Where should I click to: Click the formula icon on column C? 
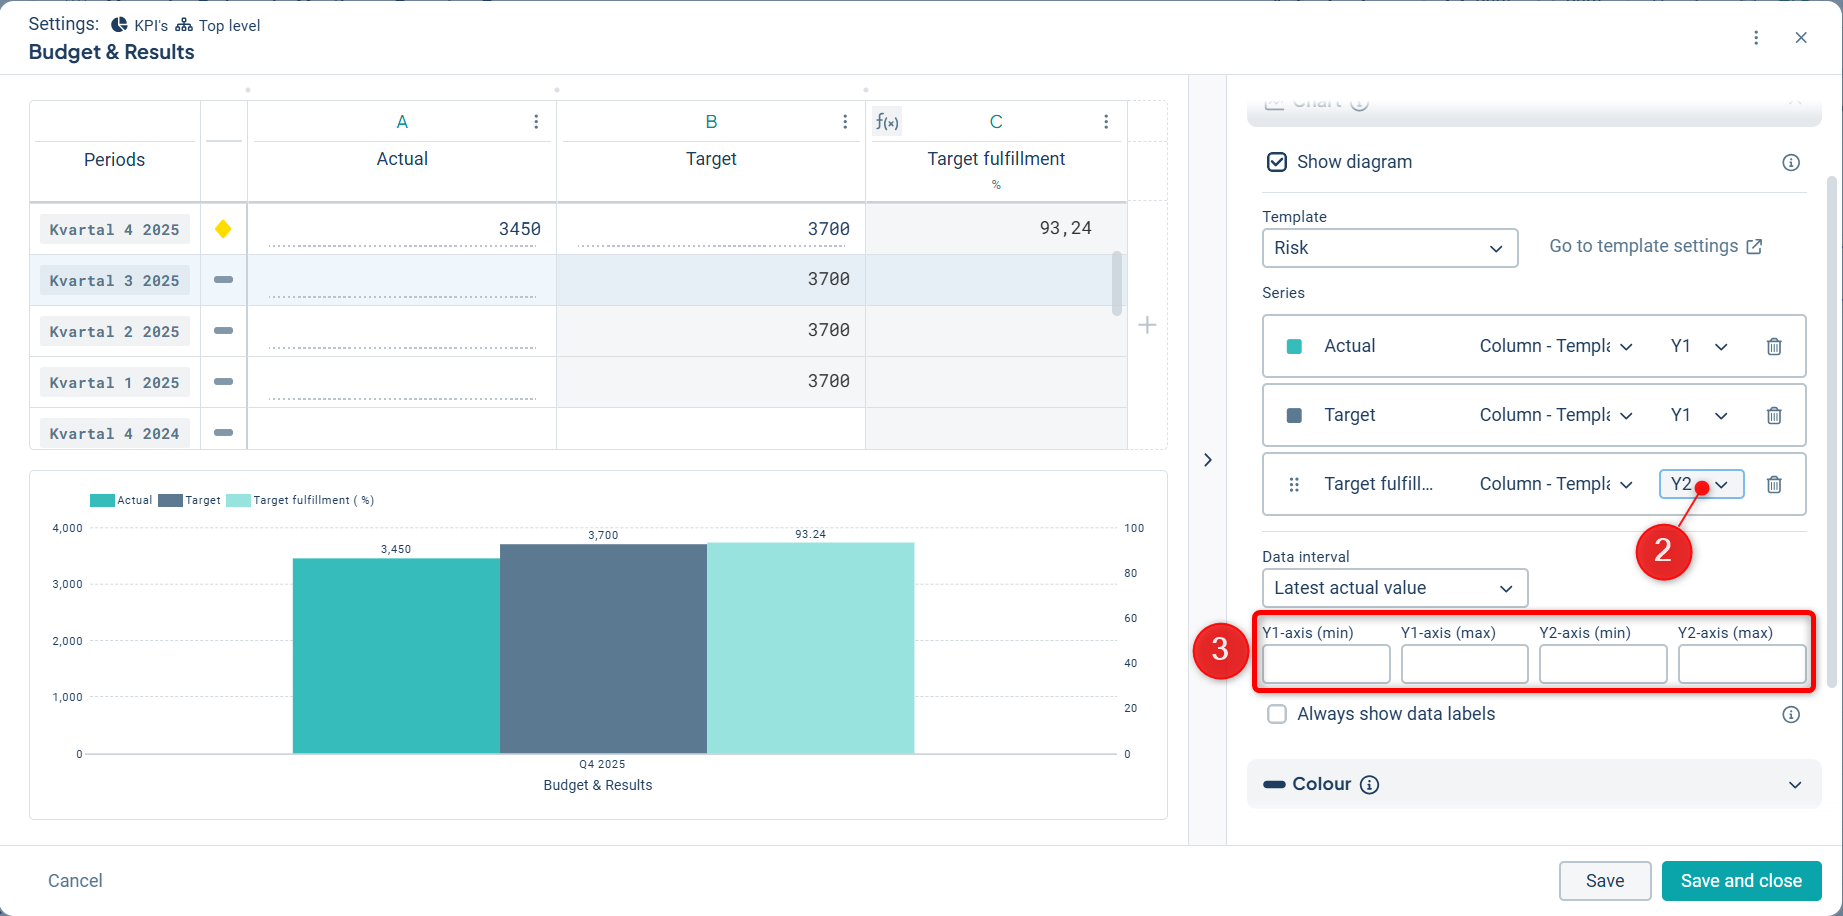coord(886,122)
